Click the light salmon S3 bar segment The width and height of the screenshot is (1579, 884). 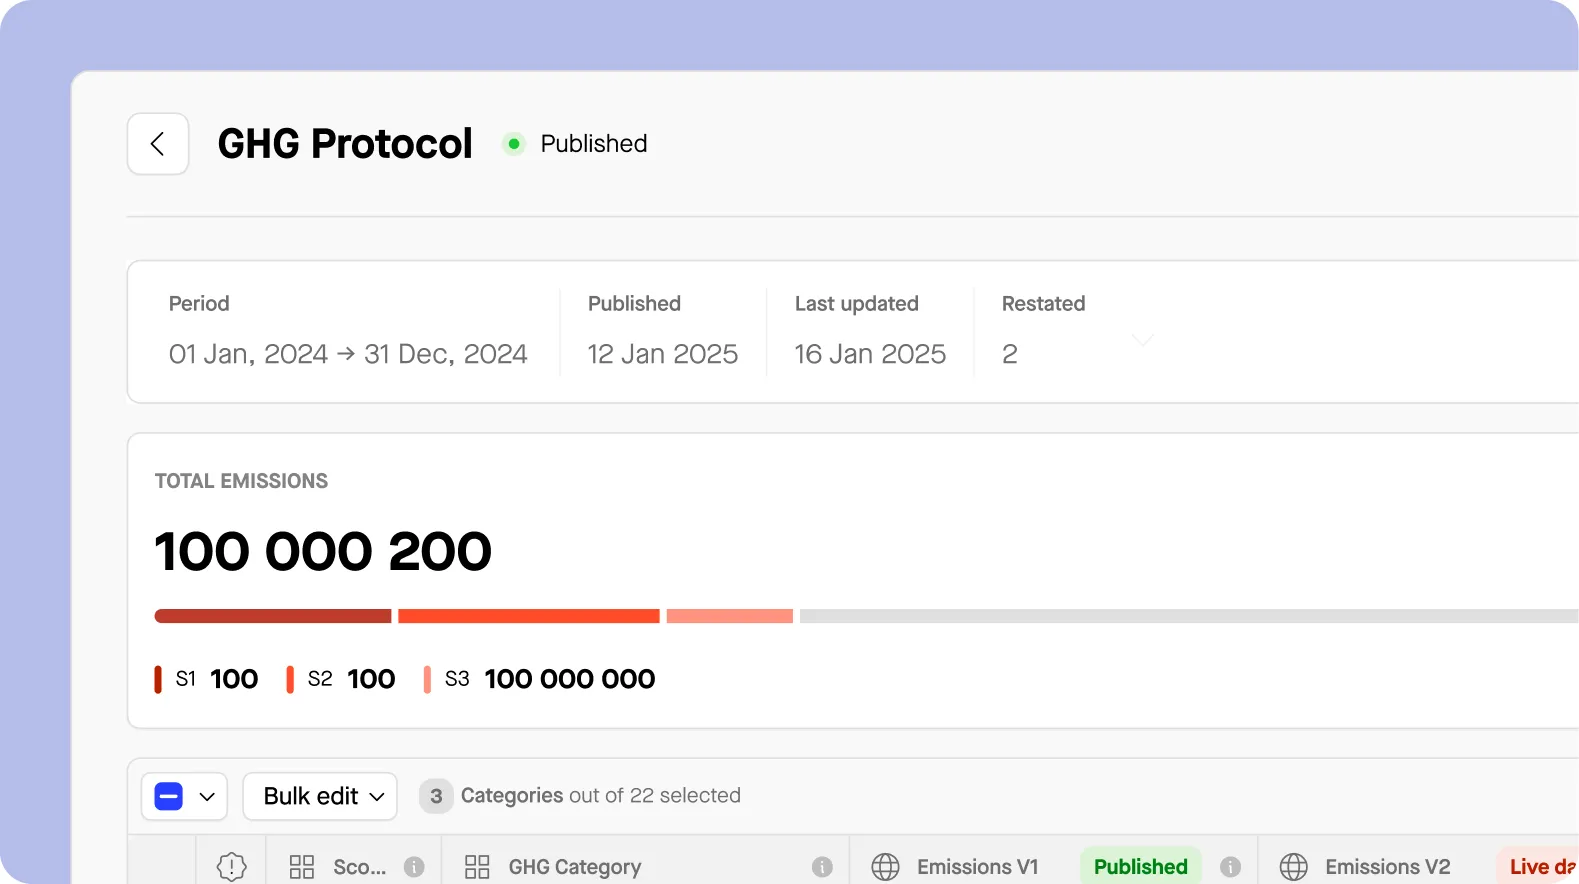point(729,616)
